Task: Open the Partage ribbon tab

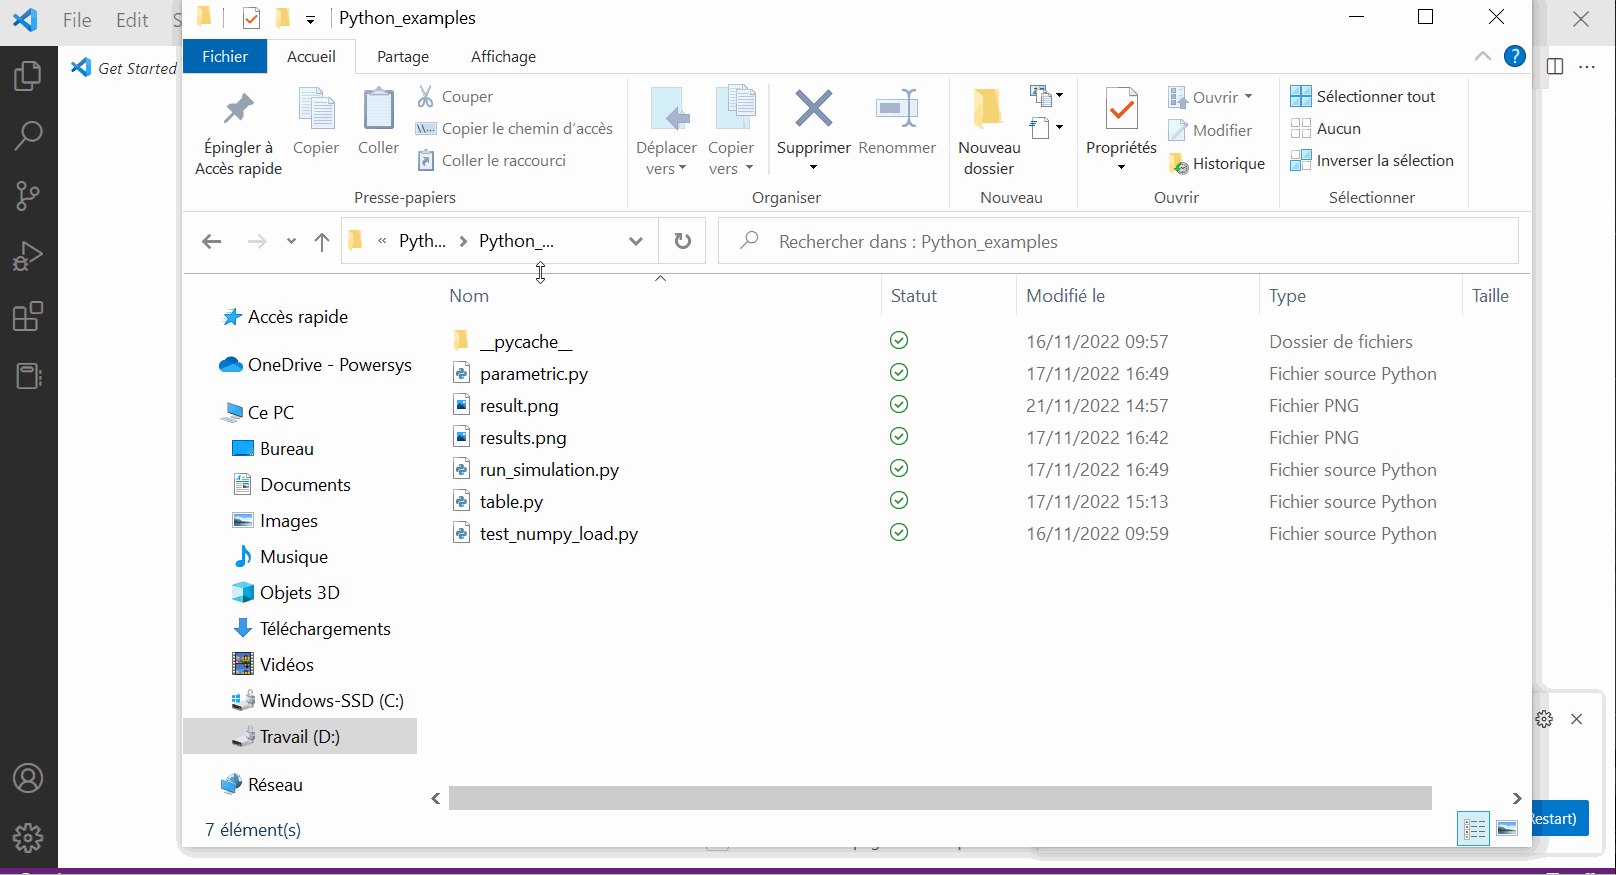Action: [x=403, y=57]
